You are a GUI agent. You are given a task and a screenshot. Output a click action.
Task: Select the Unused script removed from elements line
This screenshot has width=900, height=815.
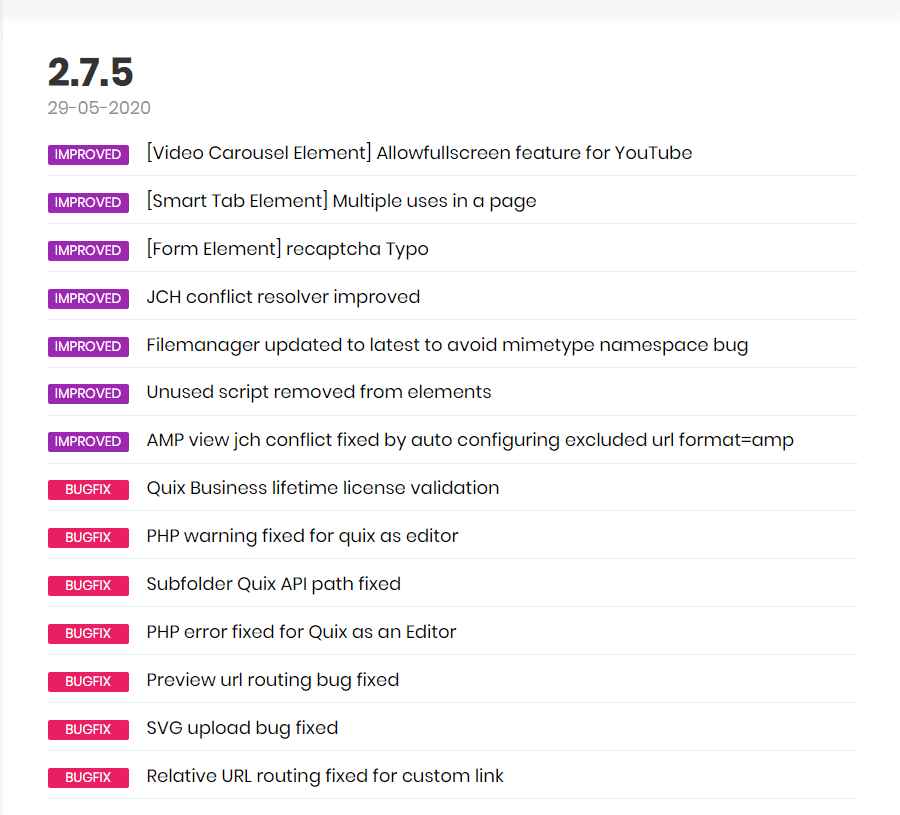pyautogui.click(x=319, y=392)
